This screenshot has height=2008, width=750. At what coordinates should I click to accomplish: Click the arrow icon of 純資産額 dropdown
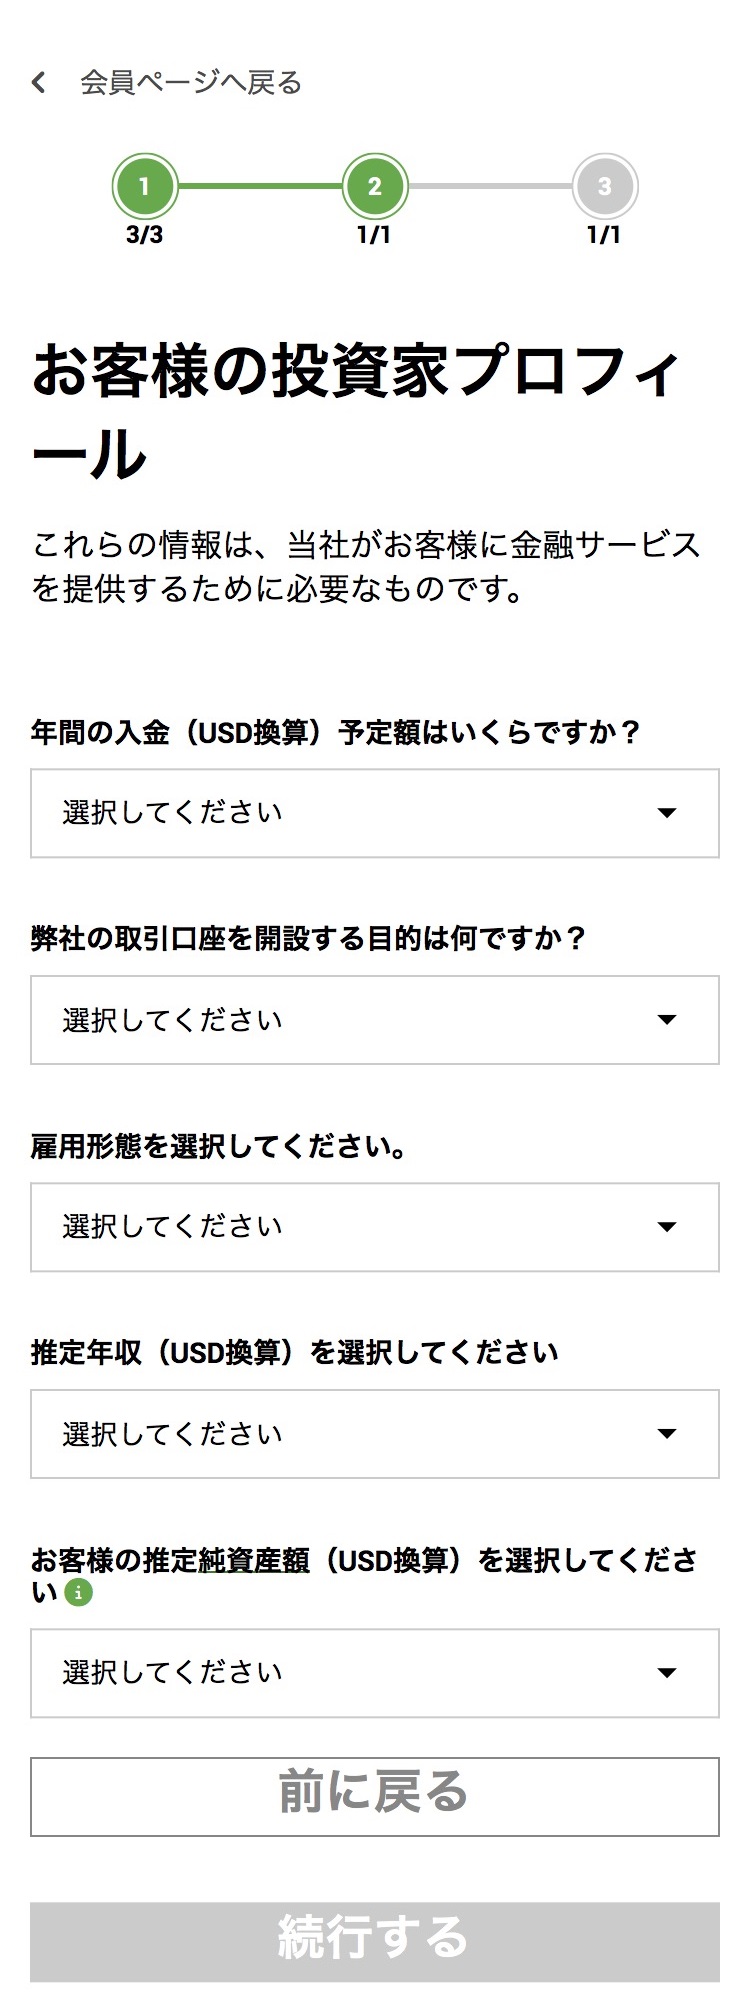667,1673
